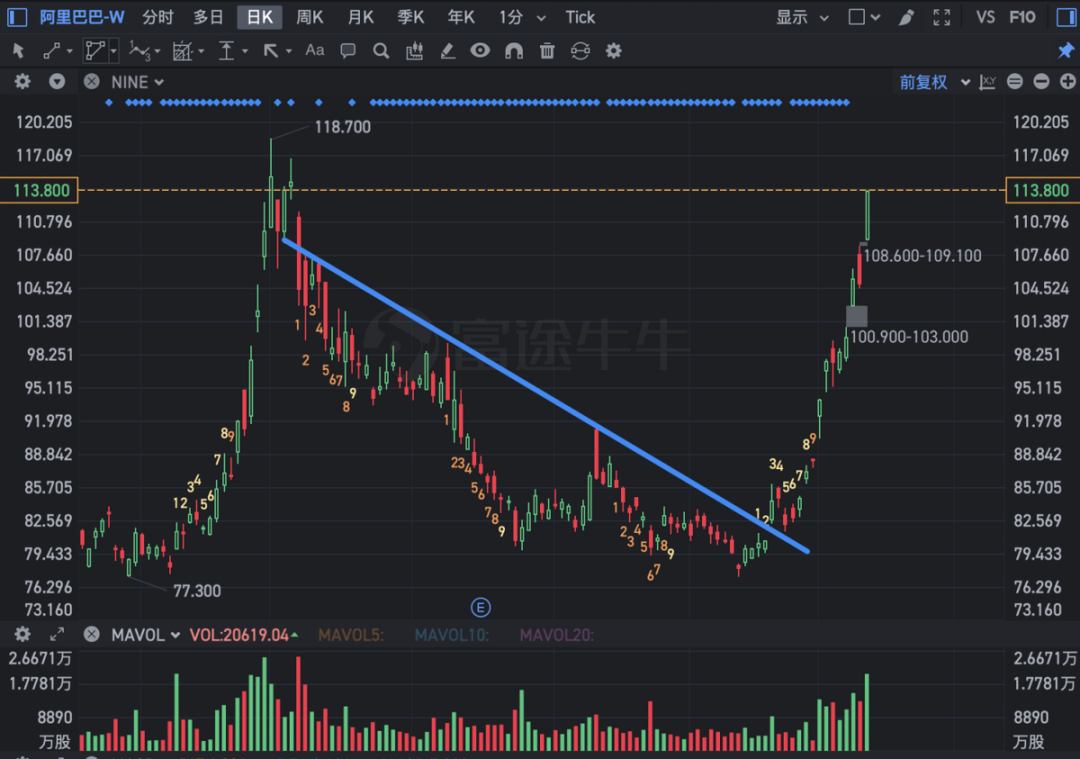Viewport: 1080px width, 759px height.
Task: Open the 前复权 adjustment dropdown
Action: 935,82
